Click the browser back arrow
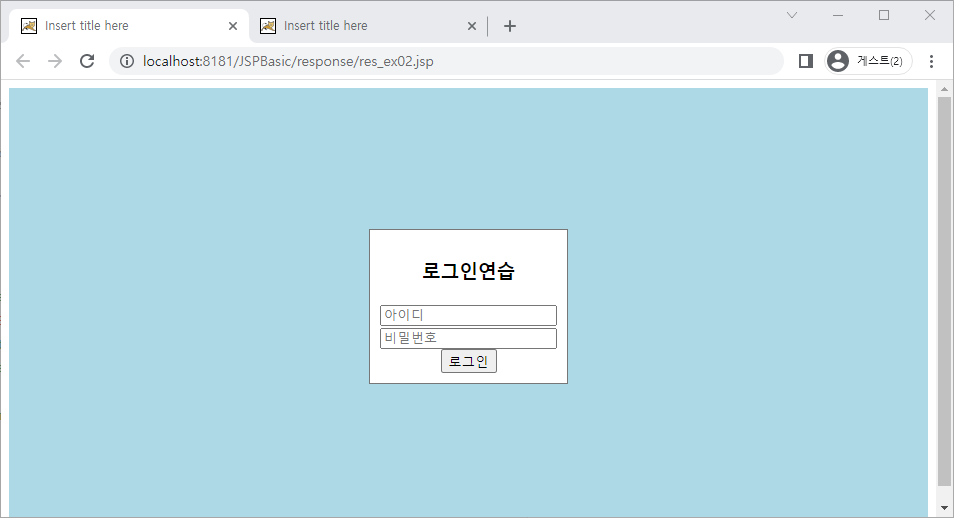 pos(23,61)
